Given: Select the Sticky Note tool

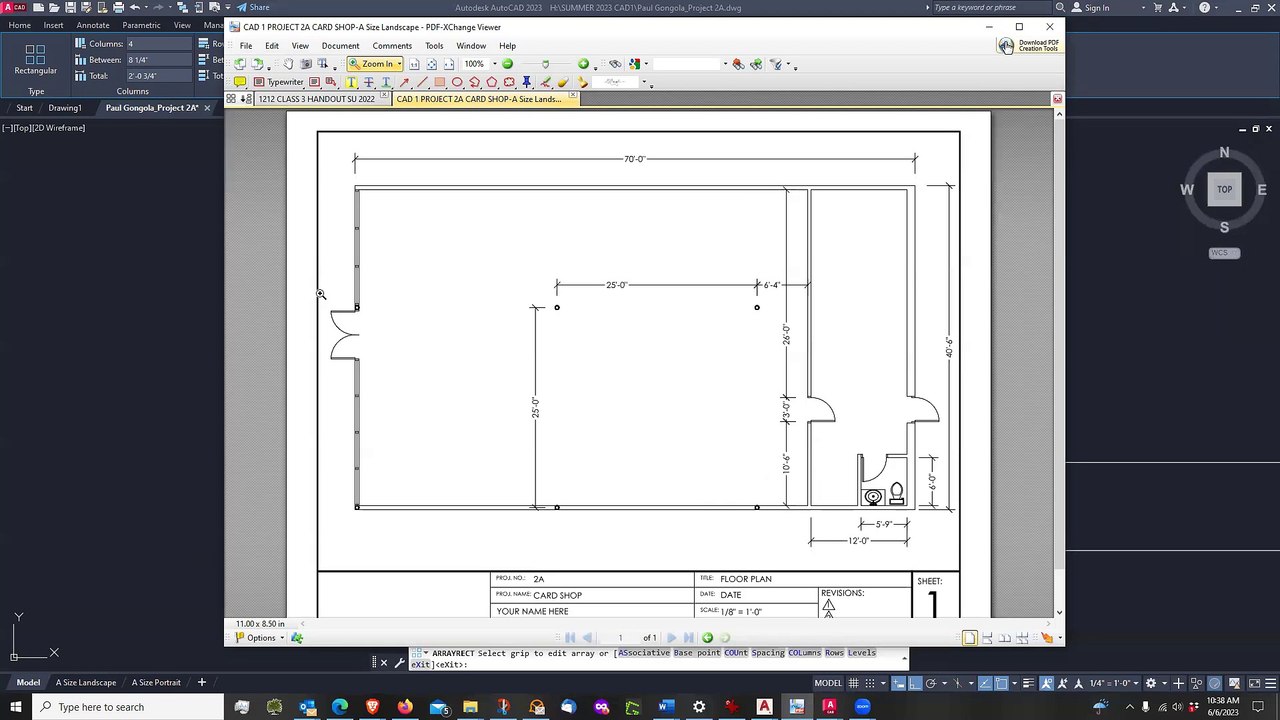Looking at the screenshot, I should point(240,82).
